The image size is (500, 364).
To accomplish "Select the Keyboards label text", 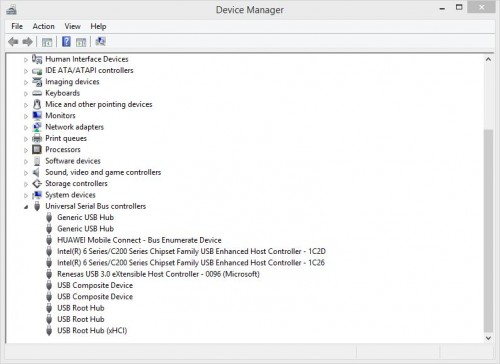I will click(63, 93).
